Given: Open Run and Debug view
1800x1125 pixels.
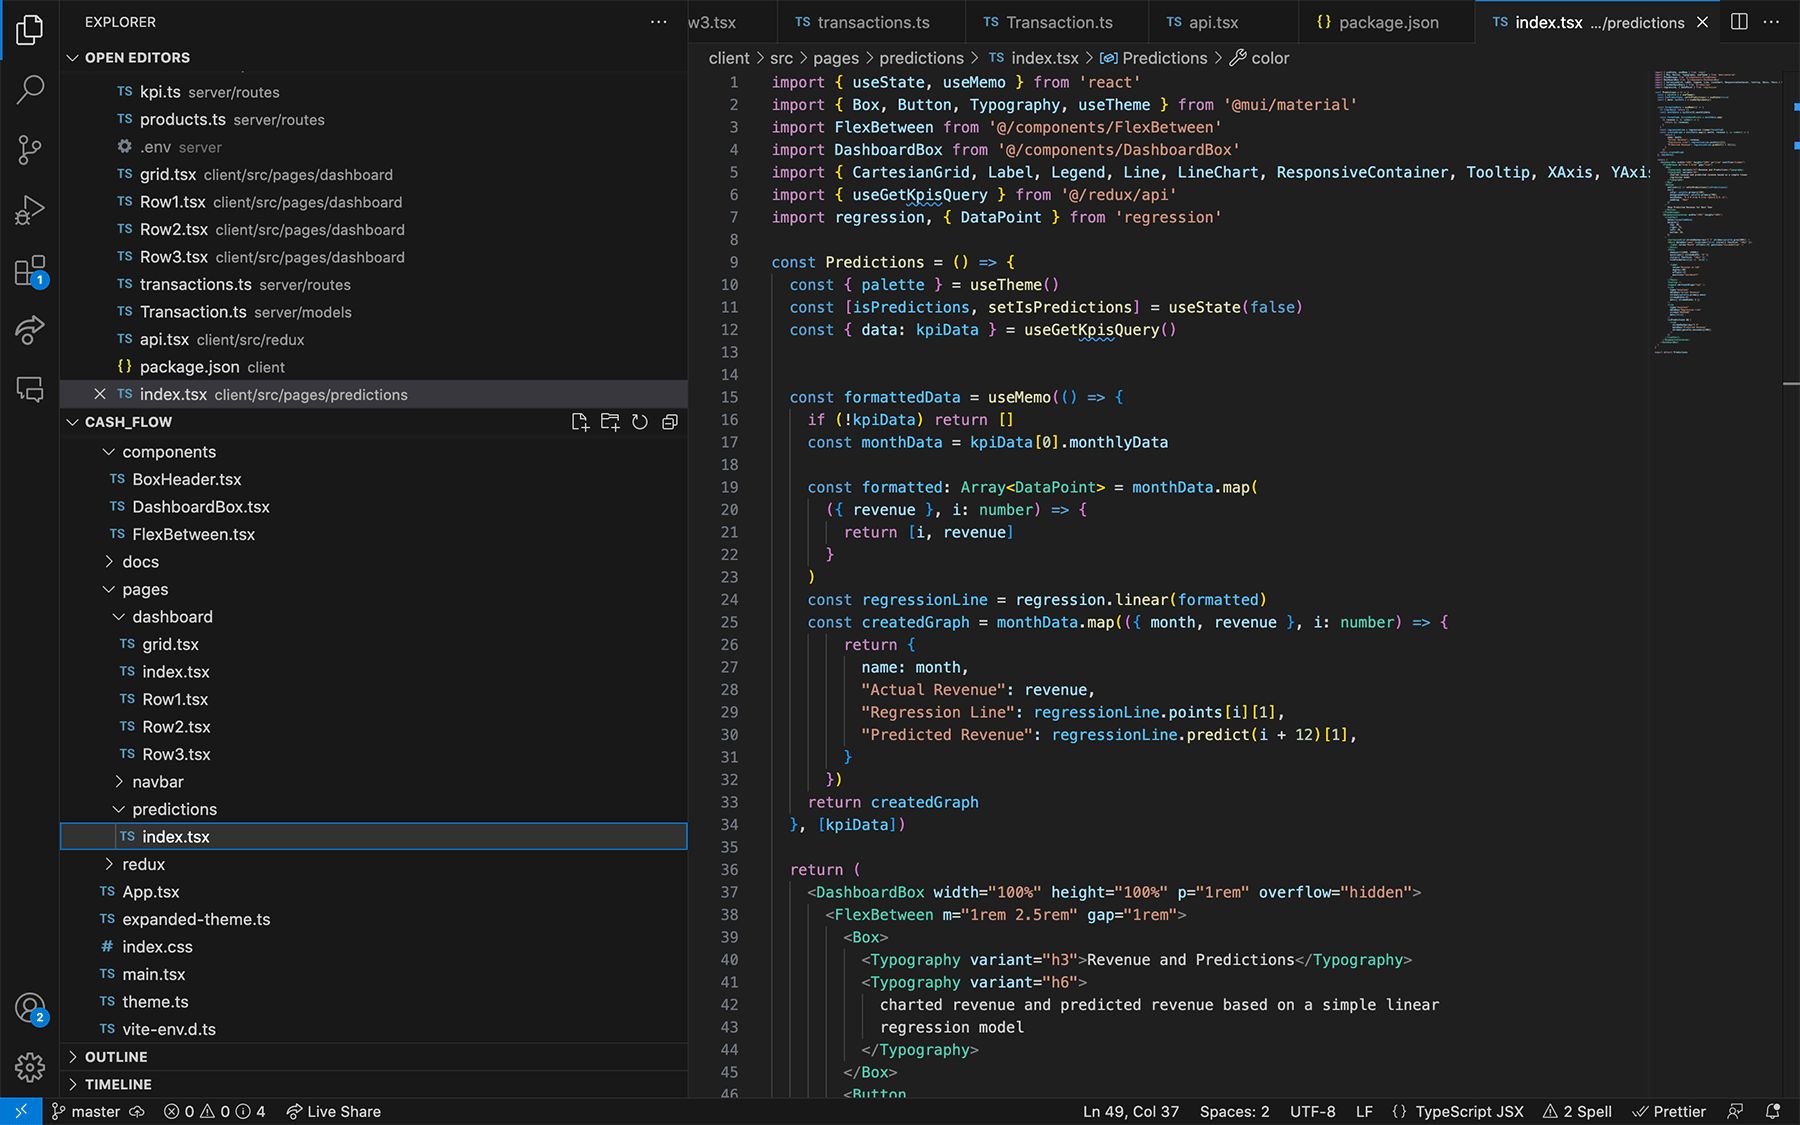Looking at the screenshot, I should tap(30, 210).
